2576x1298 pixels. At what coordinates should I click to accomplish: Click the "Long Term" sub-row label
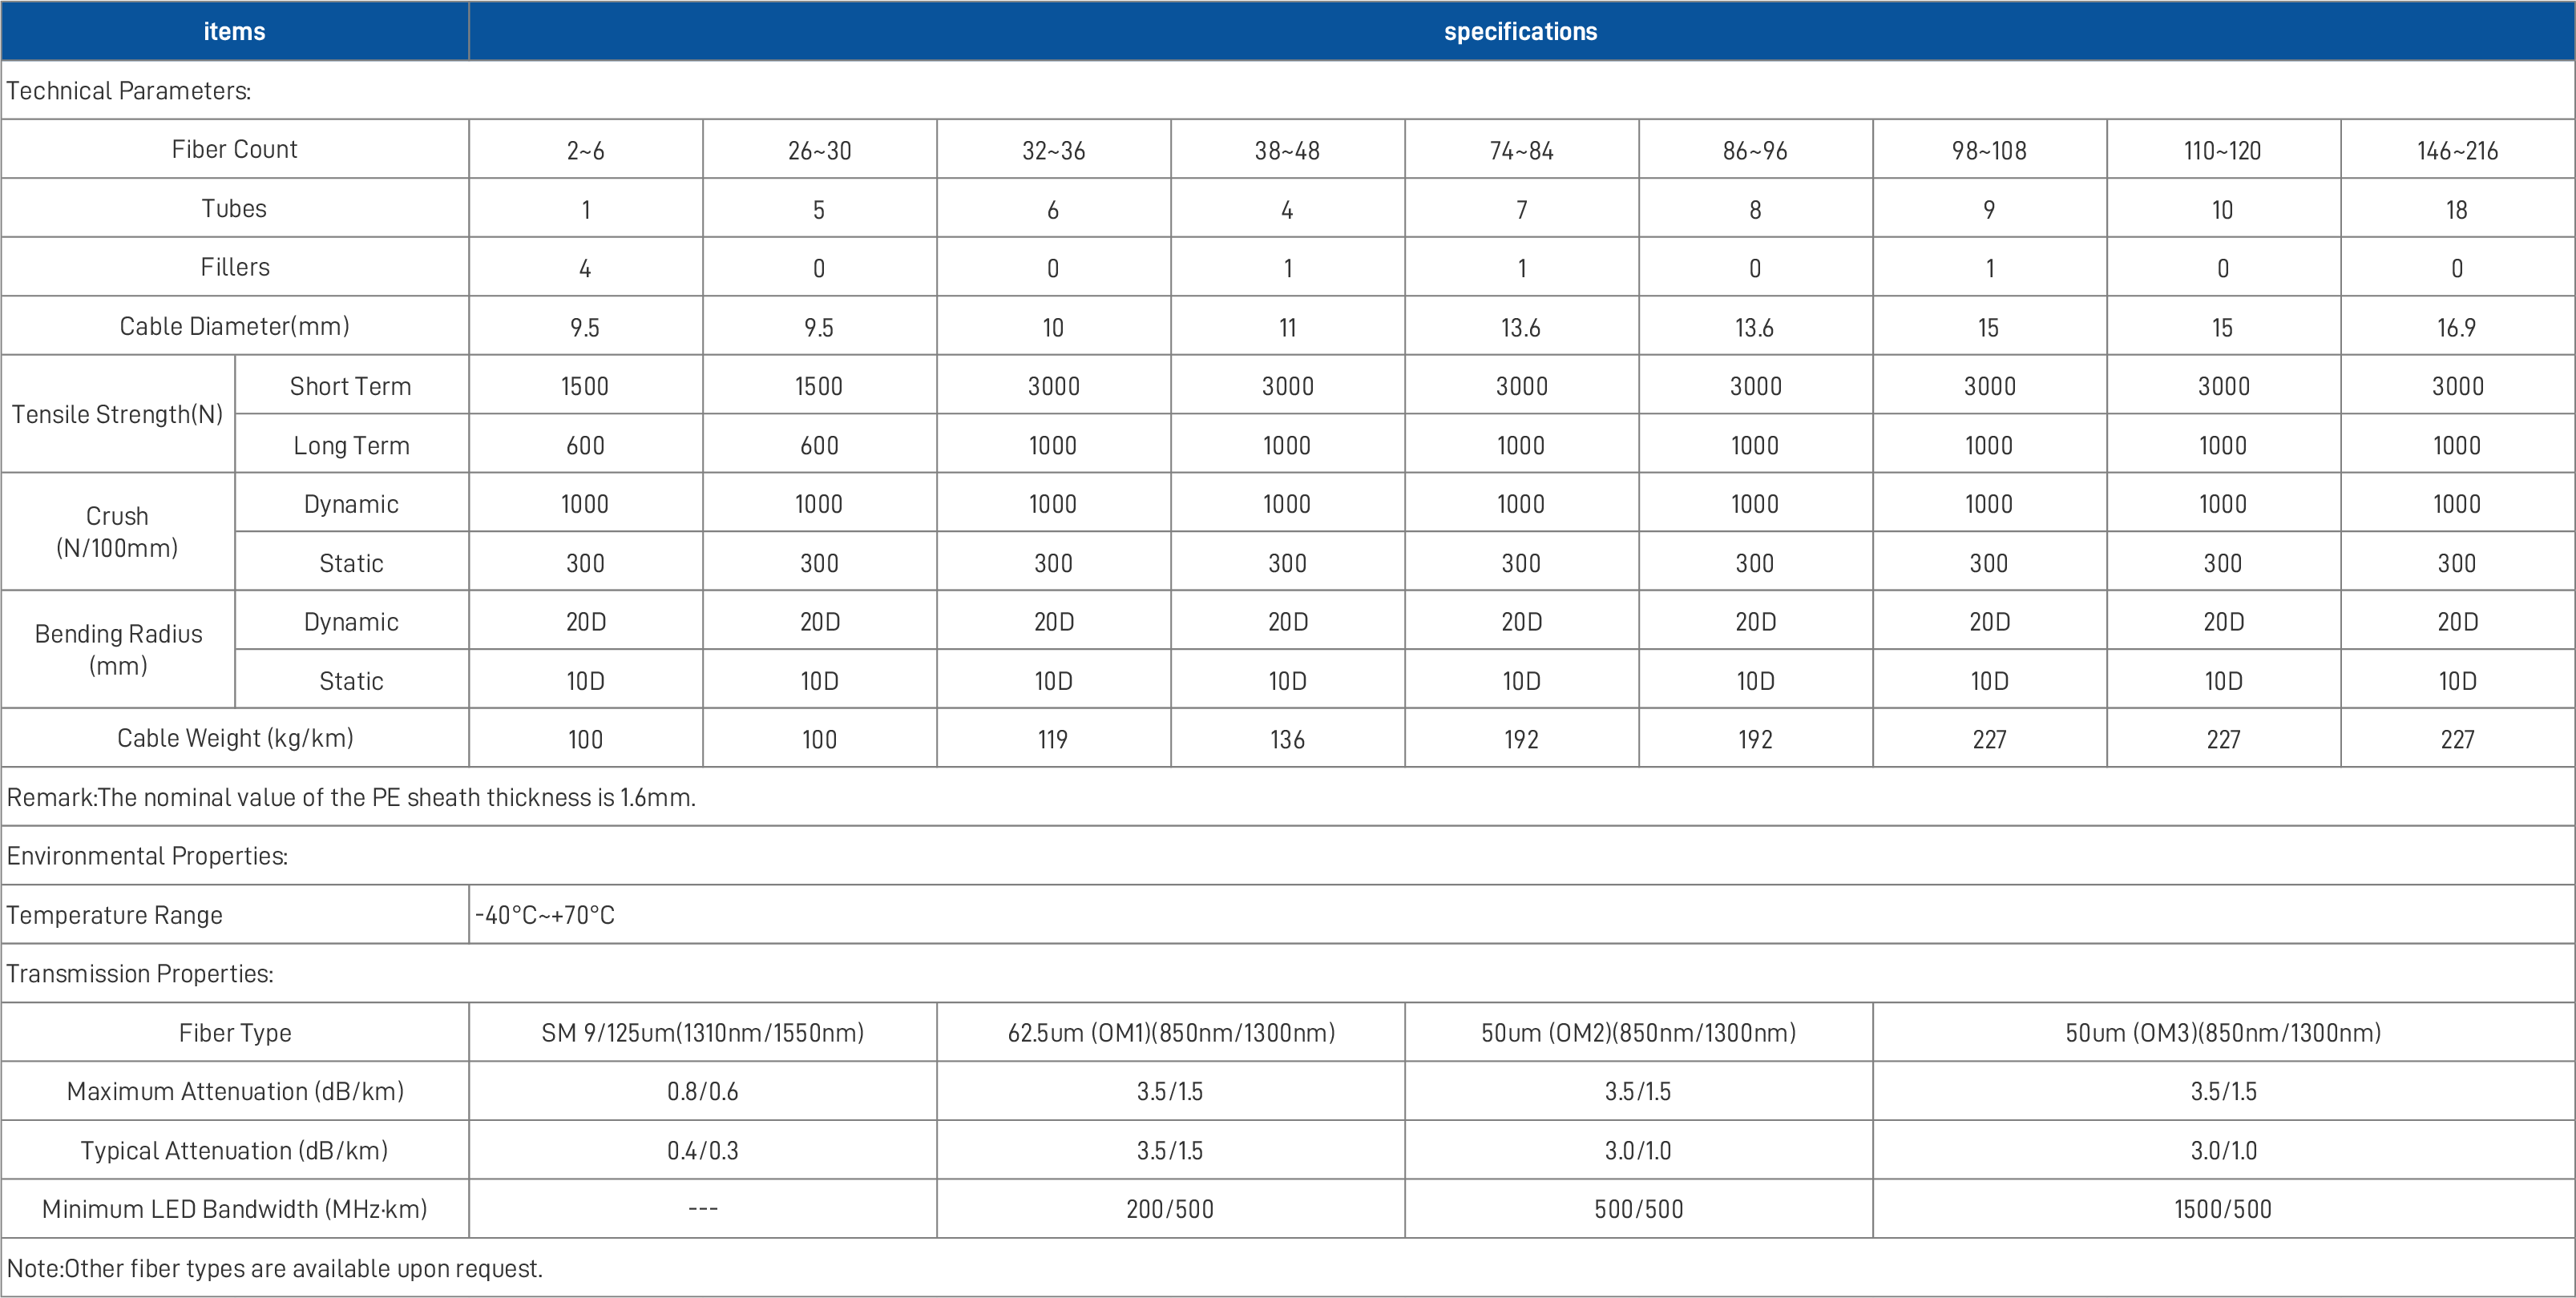click(x=351, y=445)
